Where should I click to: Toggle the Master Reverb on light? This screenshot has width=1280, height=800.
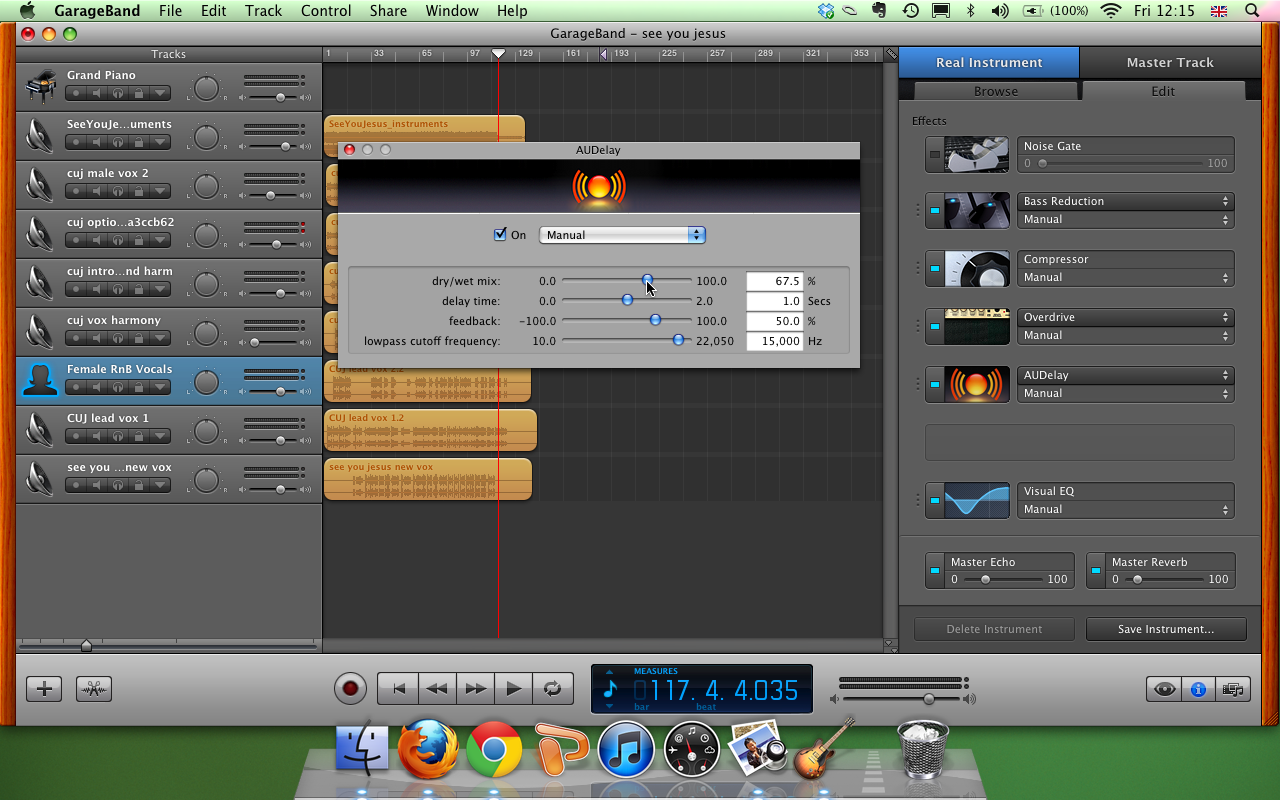pyautogui.click(x=1096, y=570)
